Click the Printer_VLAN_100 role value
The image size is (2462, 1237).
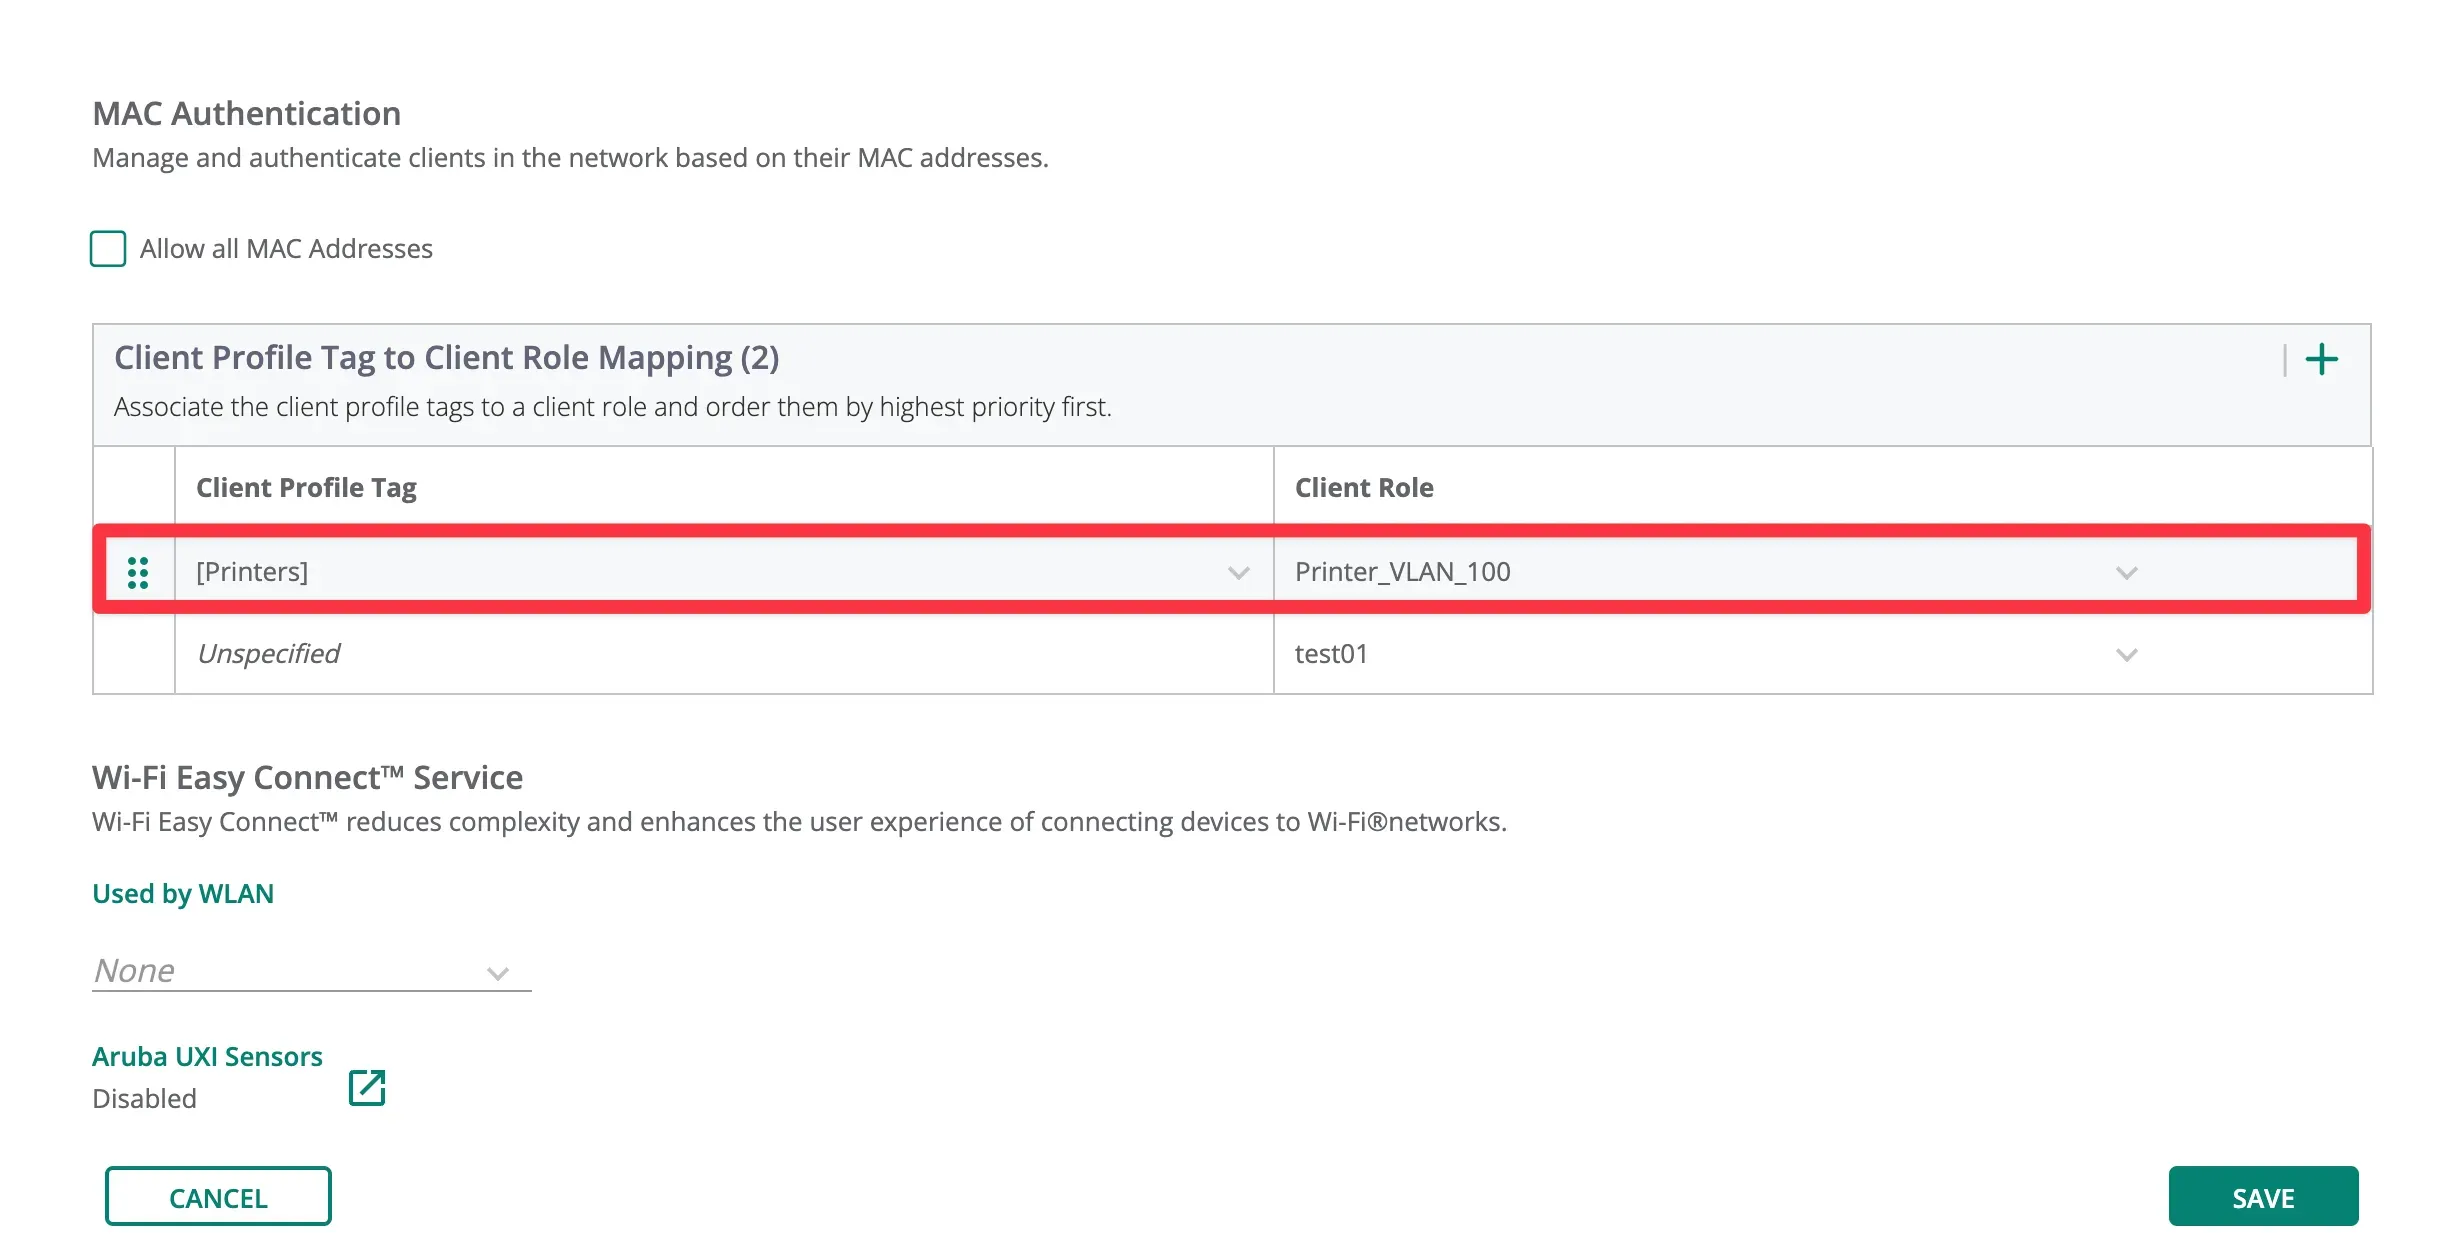tap(1402, 572)
